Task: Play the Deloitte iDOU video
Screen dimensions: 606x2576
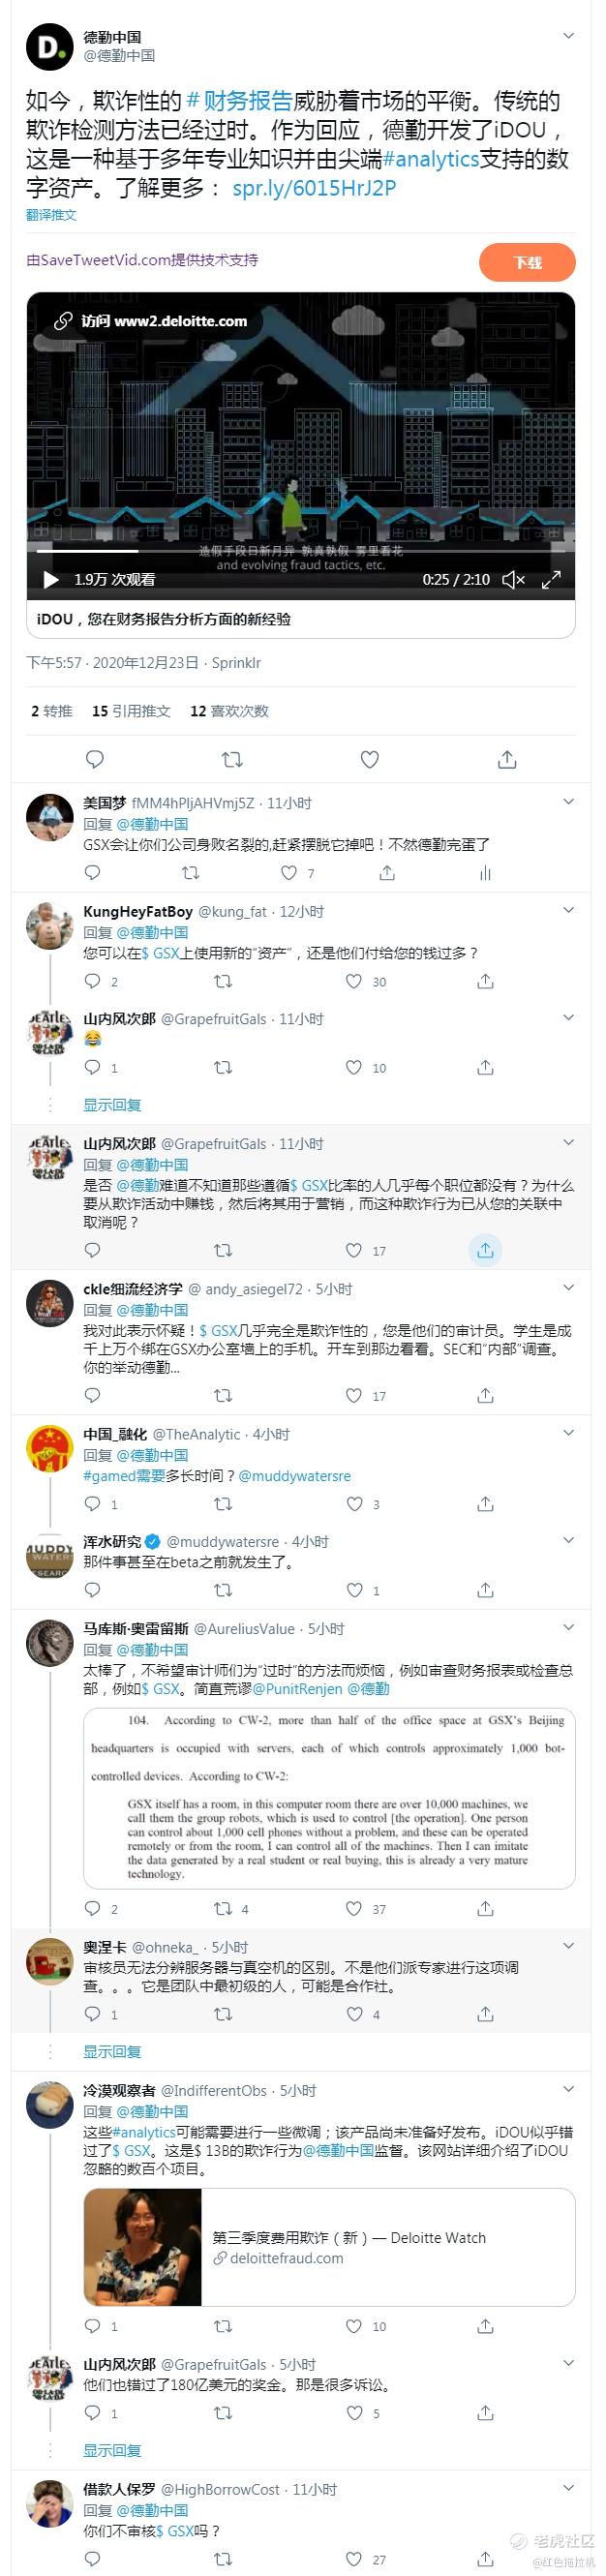Action: 51,579
